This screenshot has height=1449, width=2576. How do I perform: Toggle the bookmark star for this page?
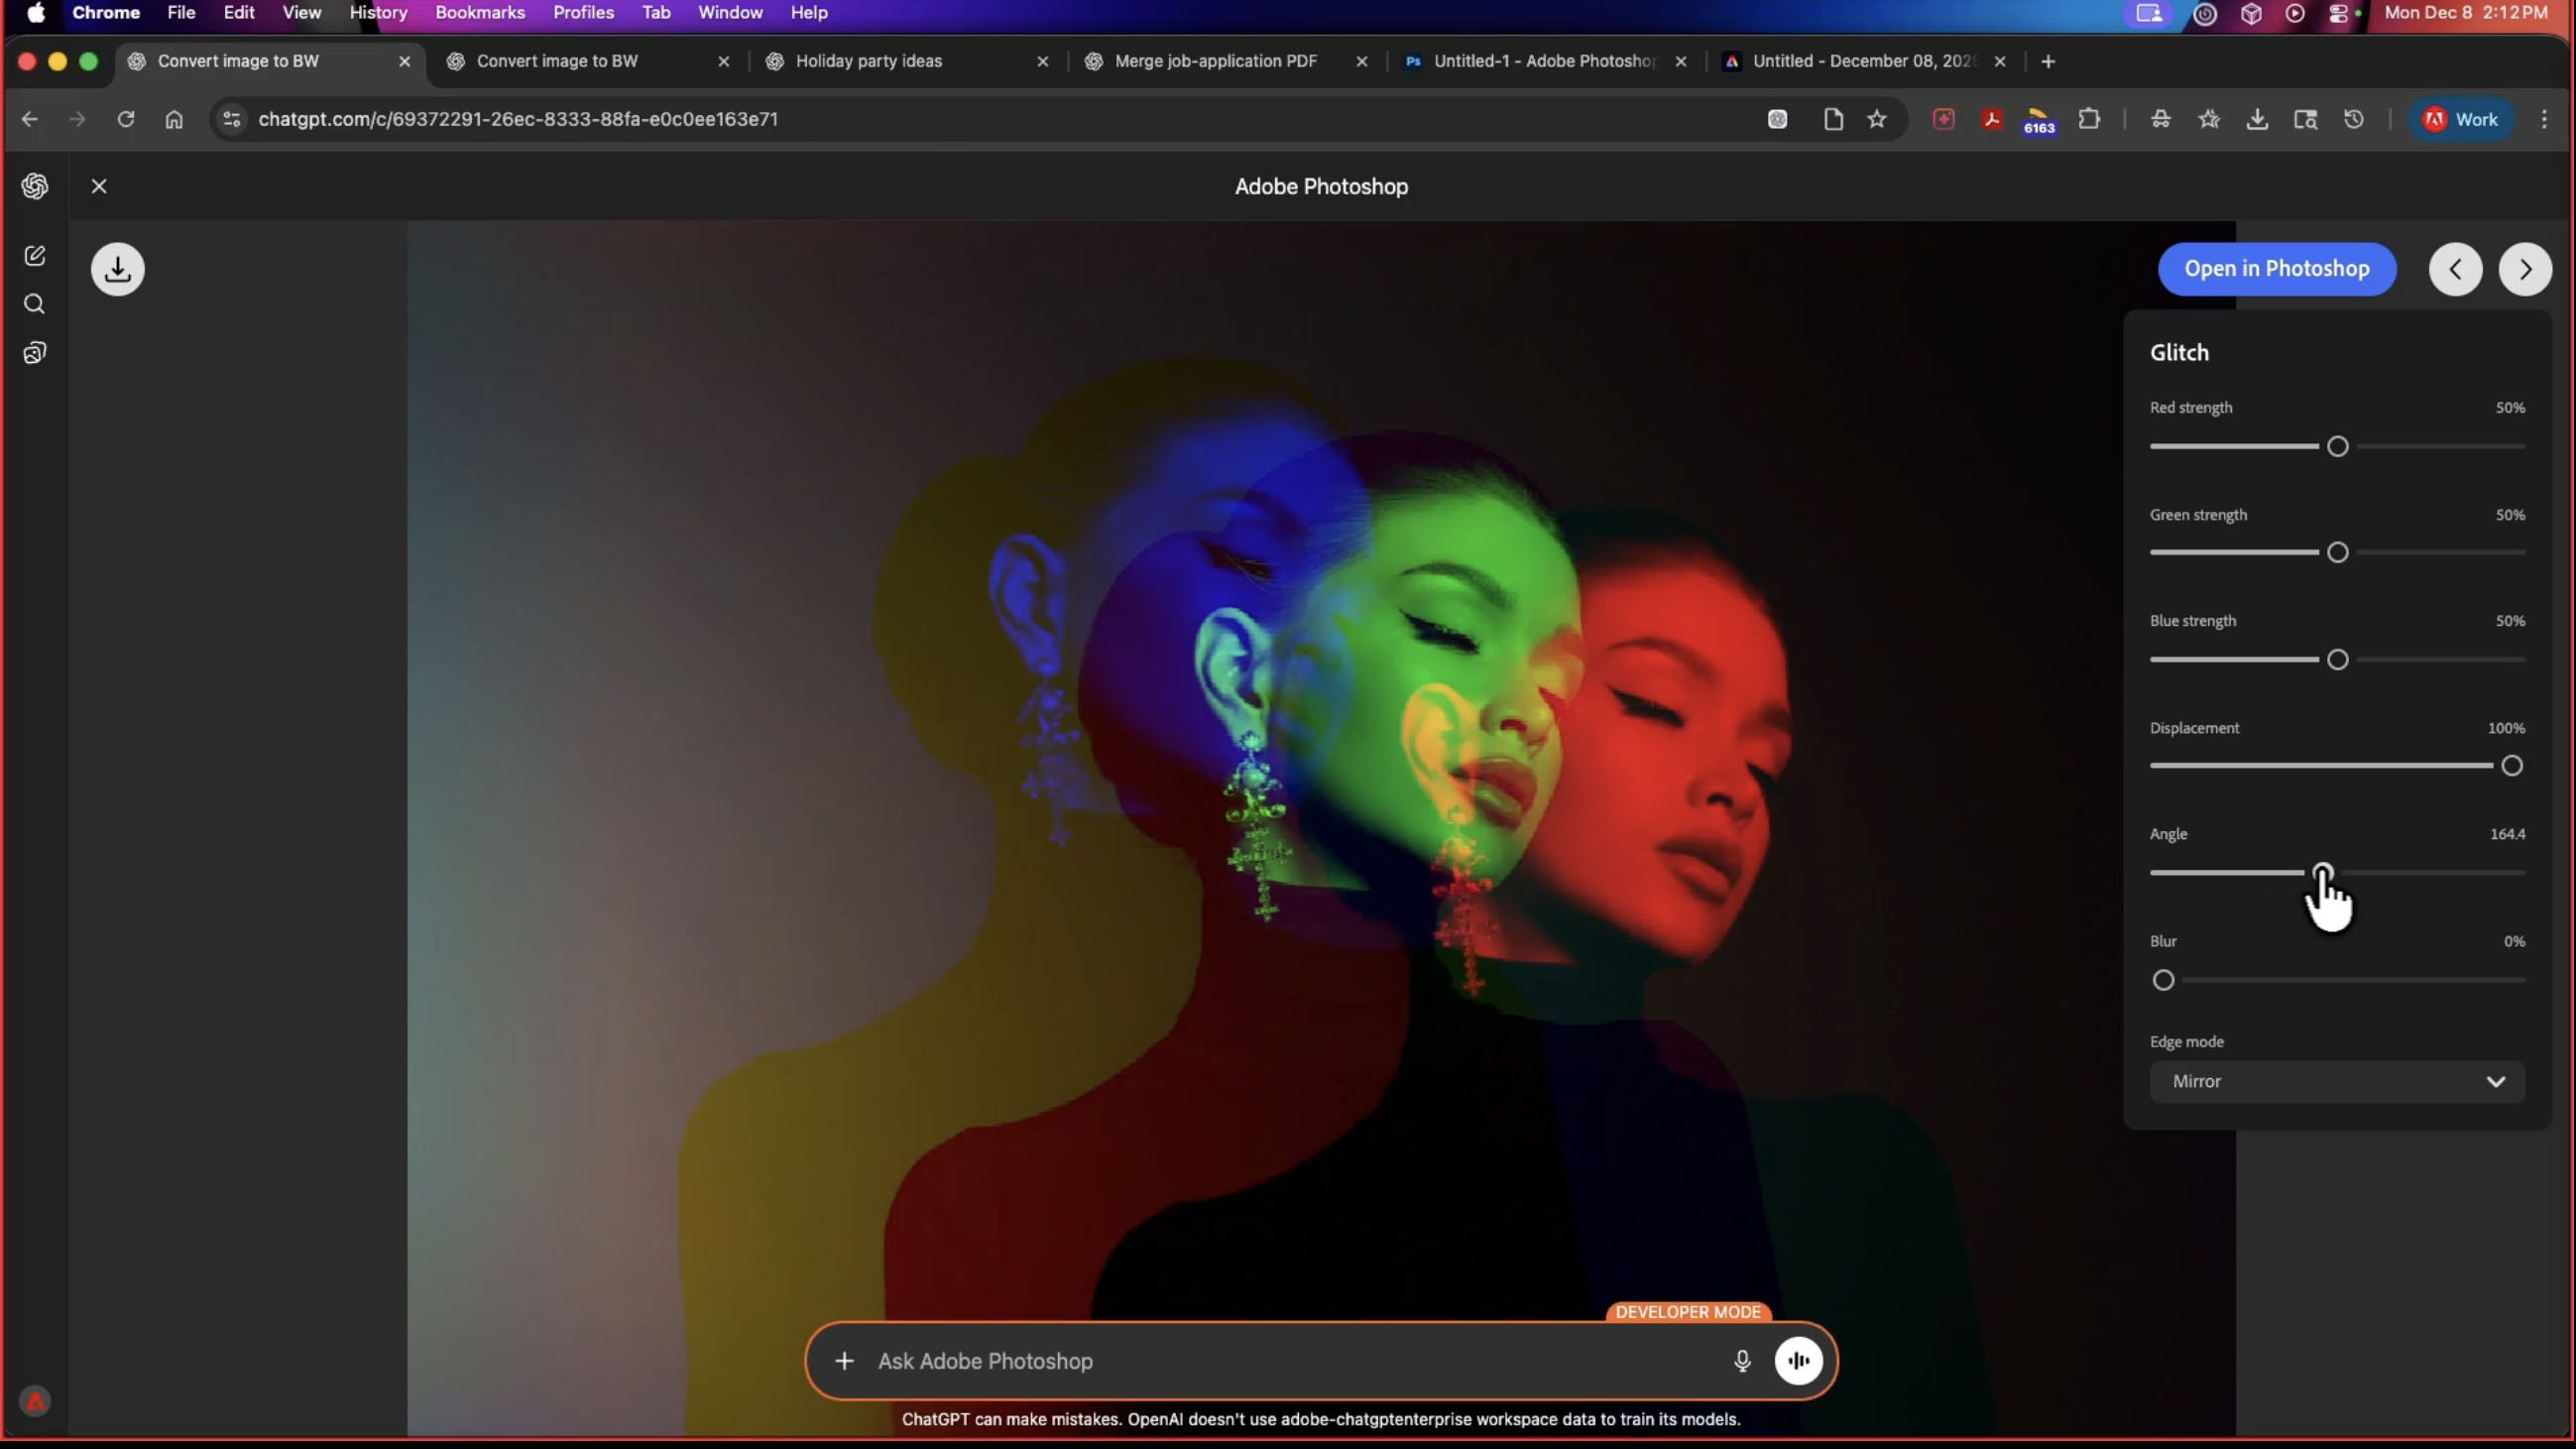click(x=1877, y=119)
